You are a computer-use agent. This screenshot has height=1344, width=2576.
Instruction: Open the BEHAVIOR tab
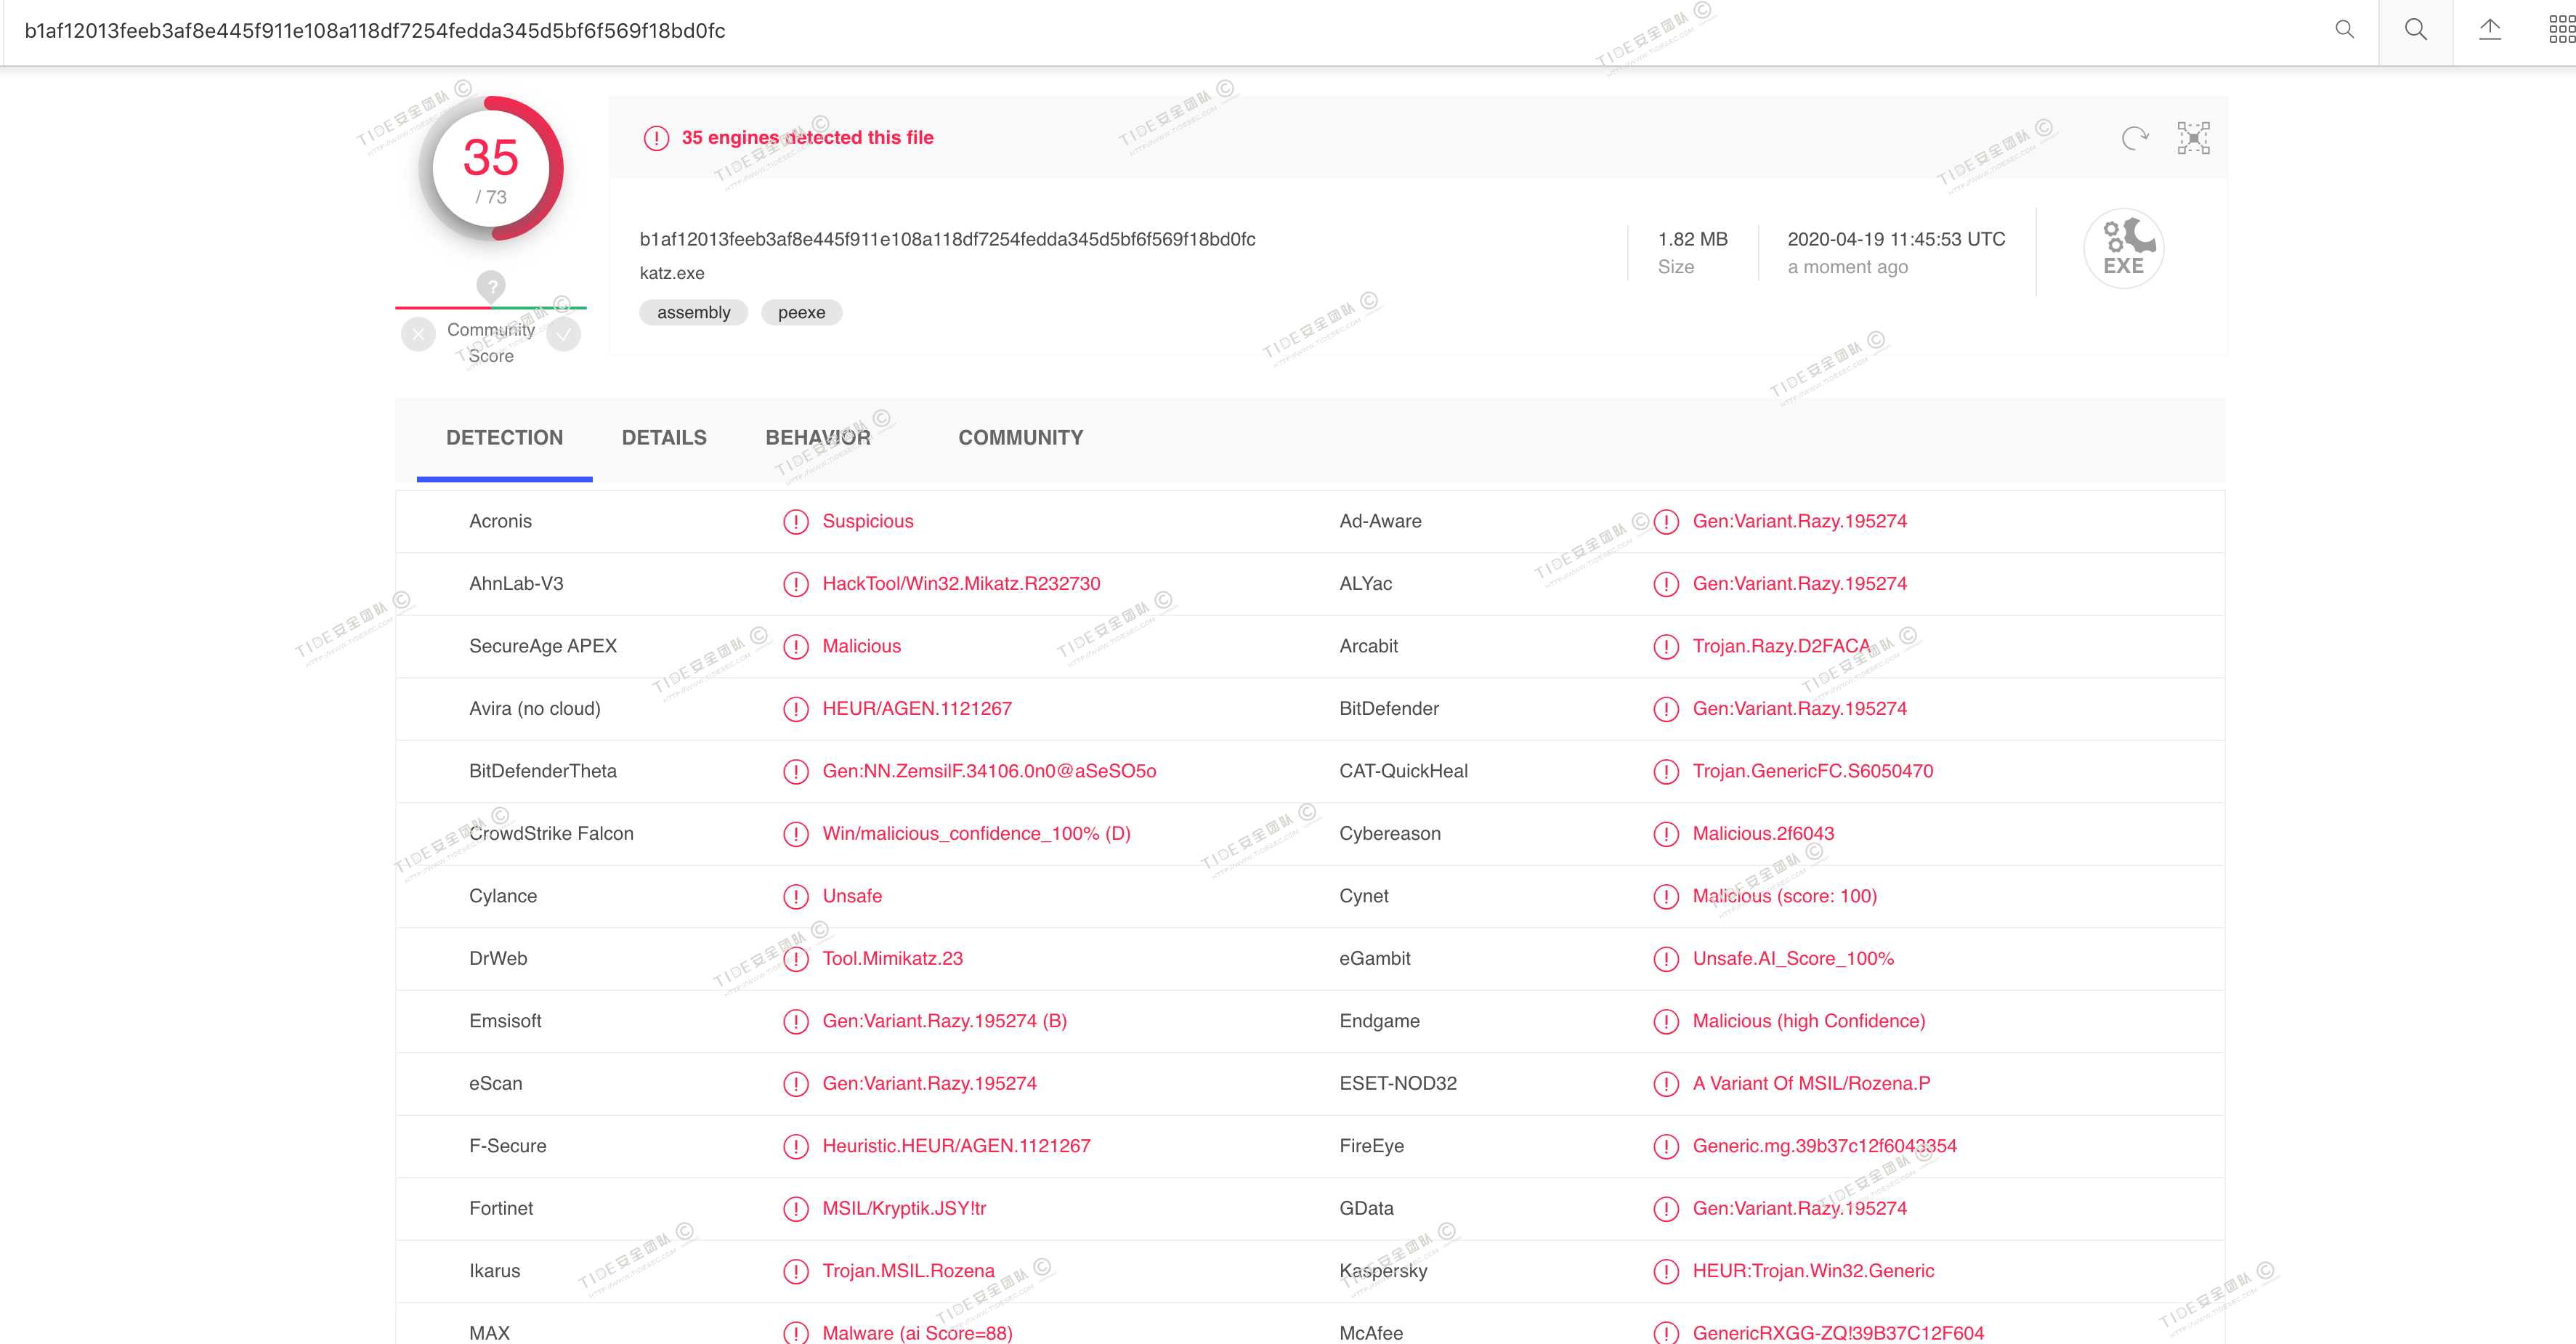coord(818,438)
